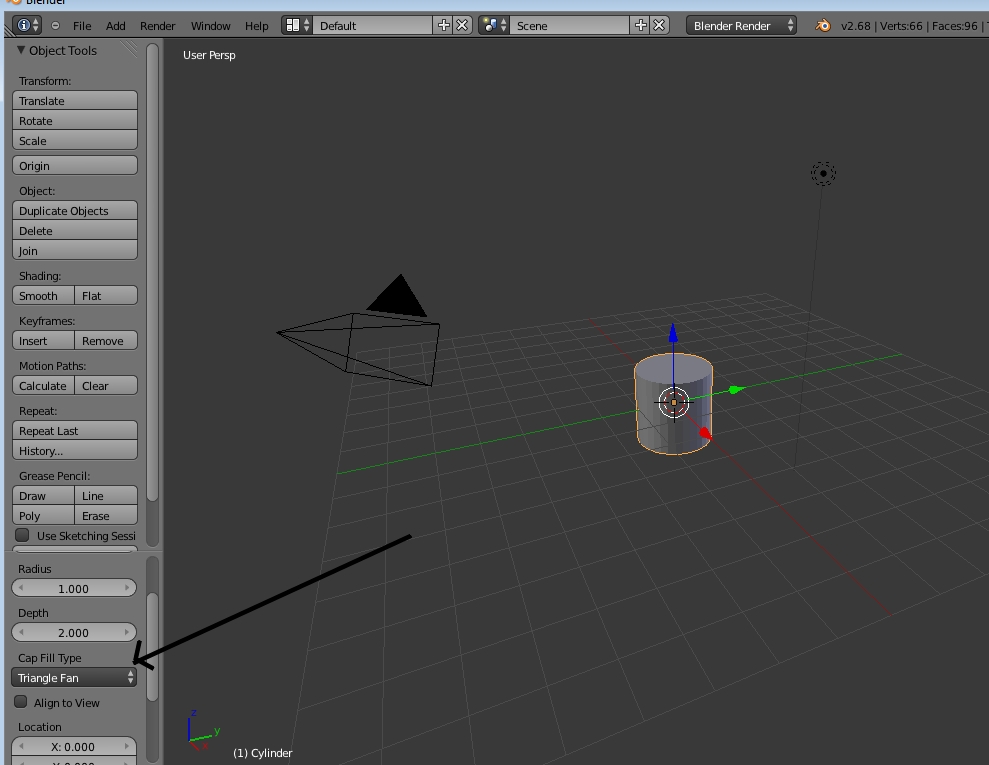Click the blue Z axis manipulator arrow
This screenshot has width=989, height=765.
[673, 333]
